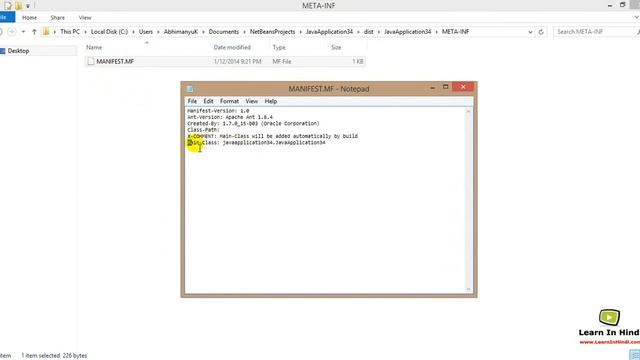Viewport: 640px width, 360px height.
Task: Click Local Disk (C:) breadcrumb
Action: pyautogui.click(x=109, y=31)
